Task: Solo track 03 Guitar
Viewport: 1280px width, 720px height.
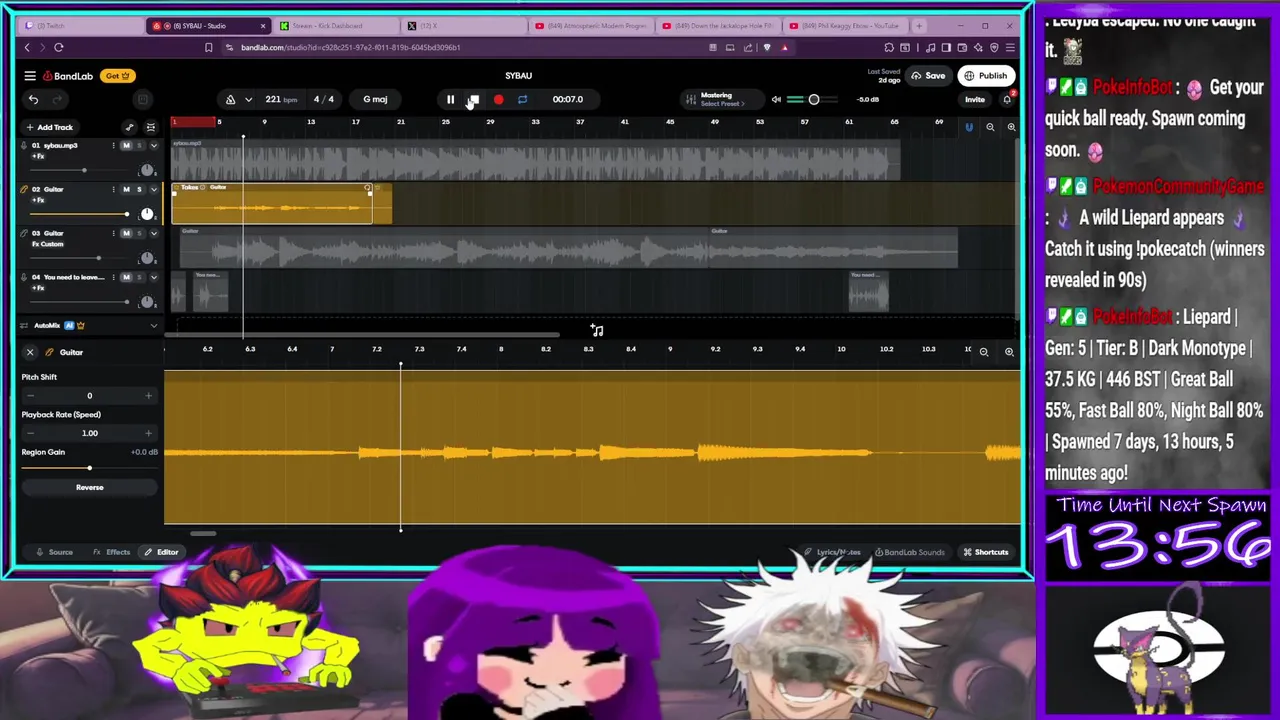Action: click(x=139, y=233)
